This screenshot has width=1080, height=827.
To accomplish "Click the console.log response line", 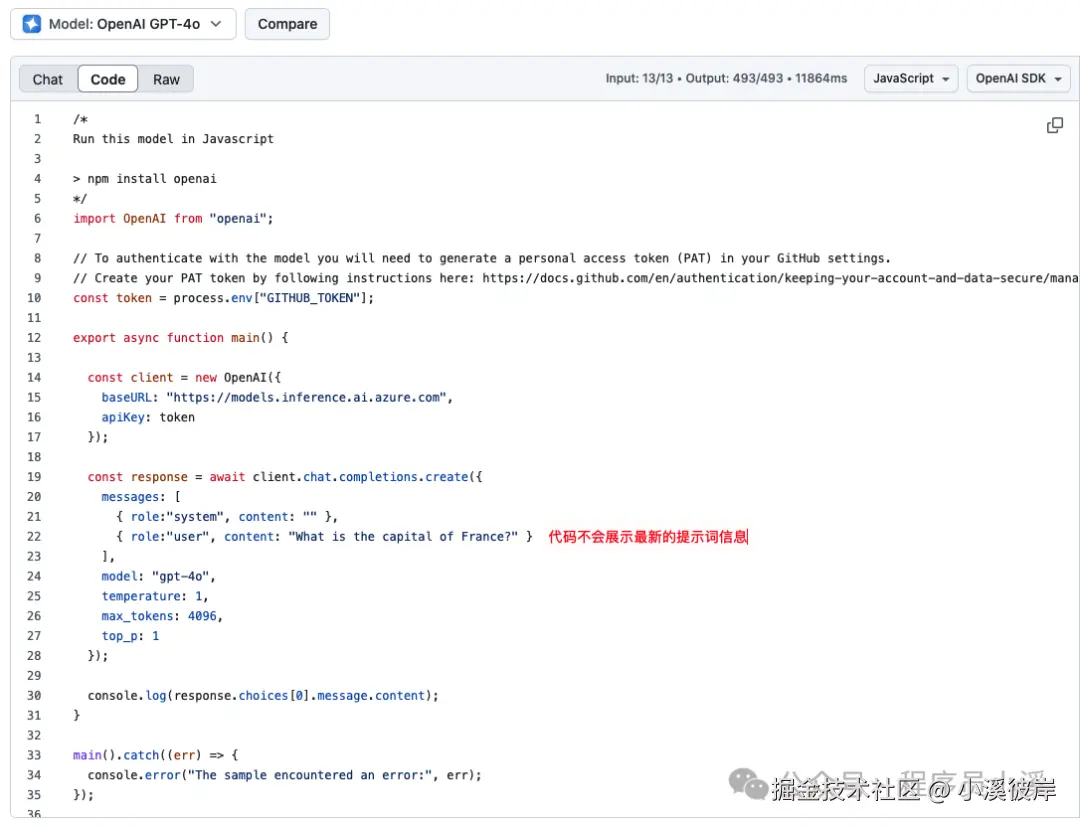I will coord(263,695).
